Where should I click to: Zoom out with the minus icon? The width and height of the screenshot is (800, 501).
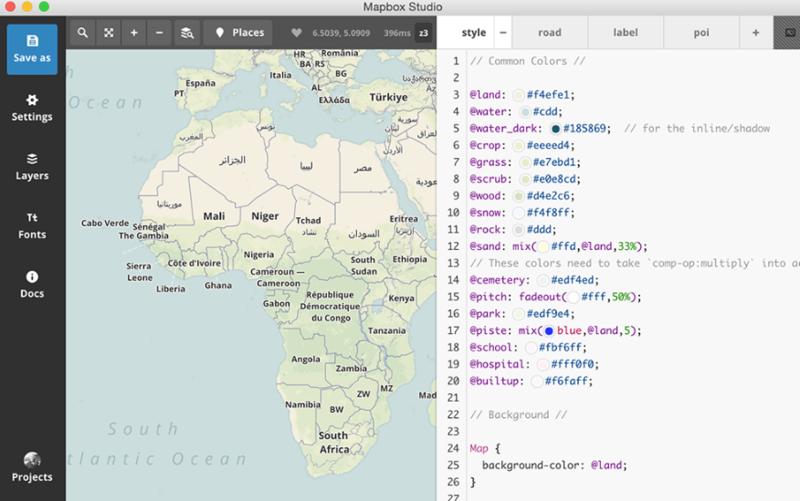point(159,33)
